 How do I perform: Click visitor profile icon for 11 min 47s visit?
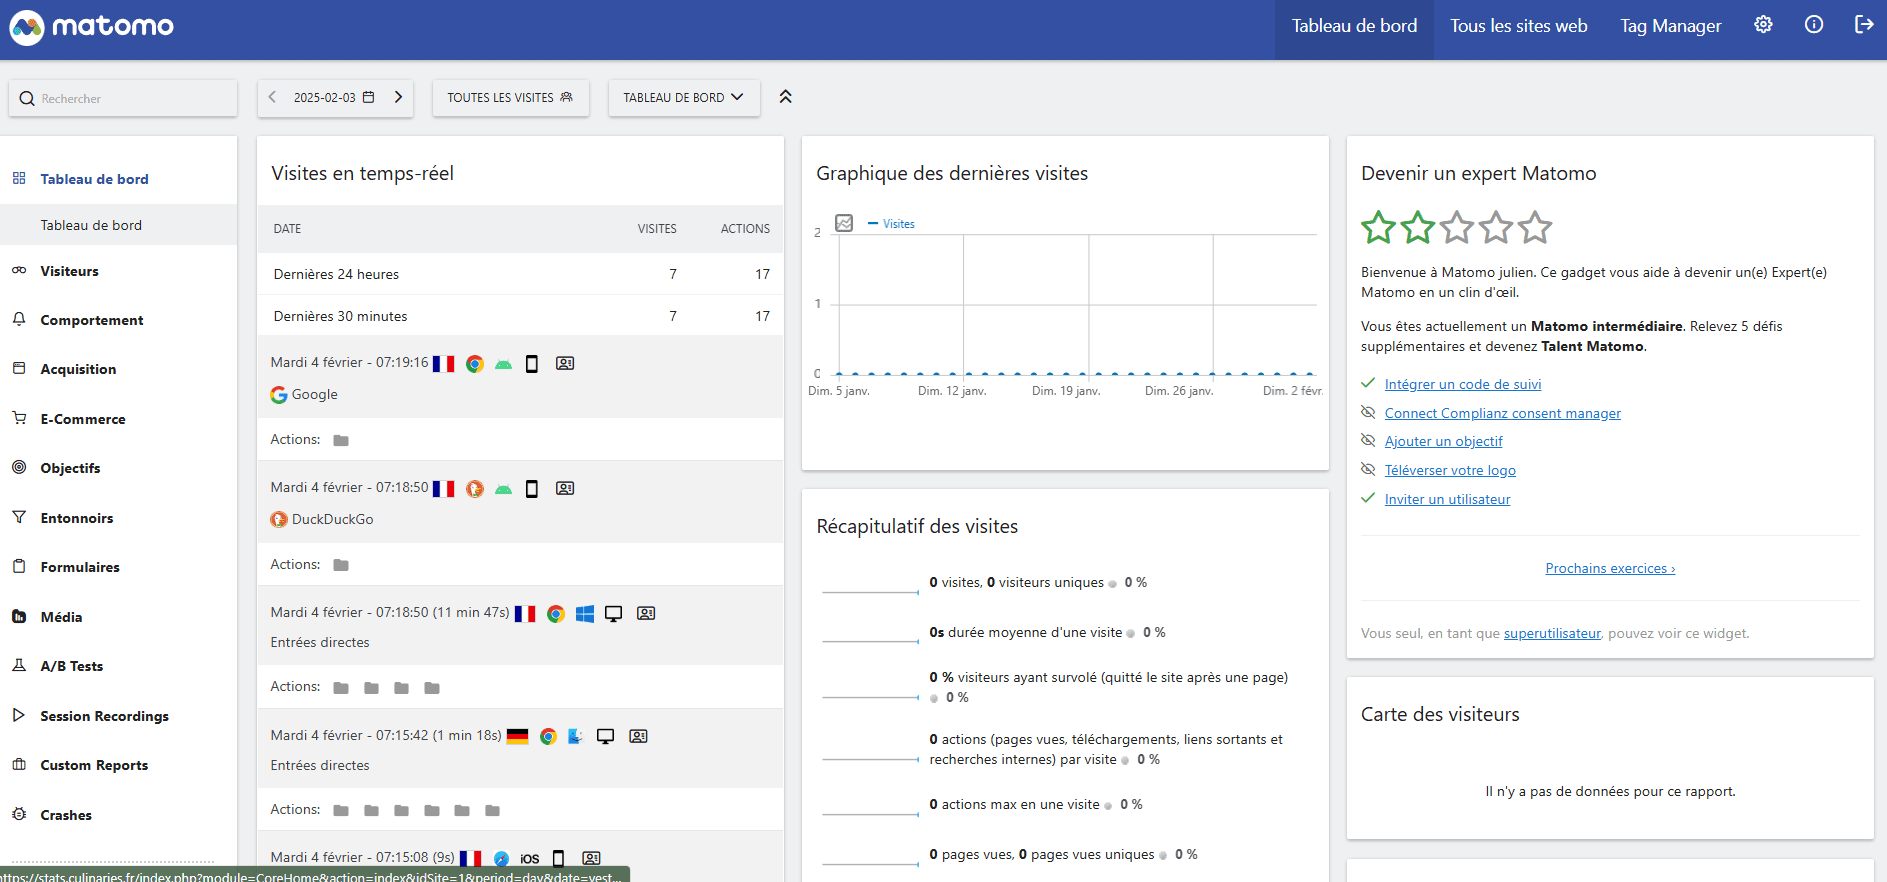[646, 613]
